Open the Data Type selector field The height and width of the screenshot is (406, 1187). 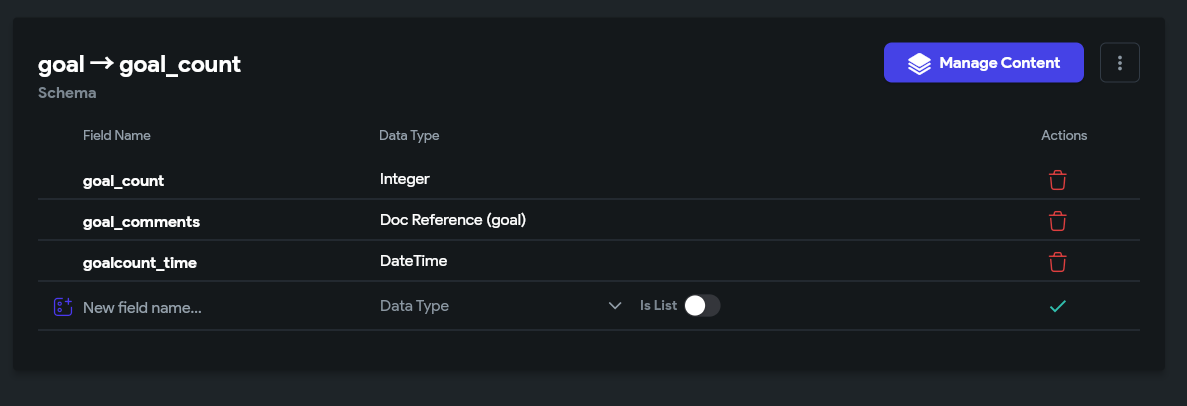[x=501, y=306]
